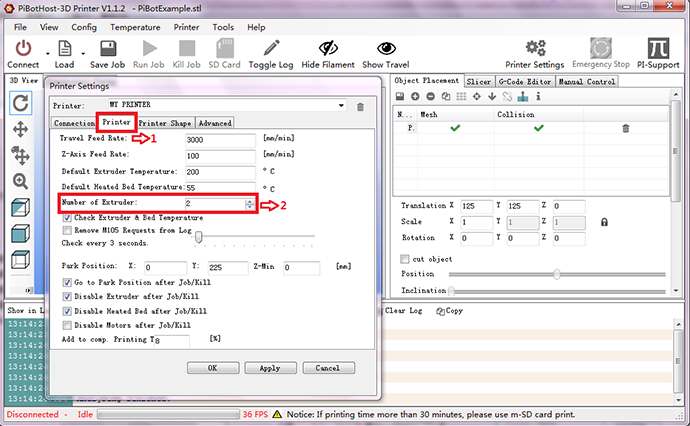Toggle Check Extruder & Bed Temperature checkbox
This screenshot has height=426, width=690.
click(x=67, y=218)
